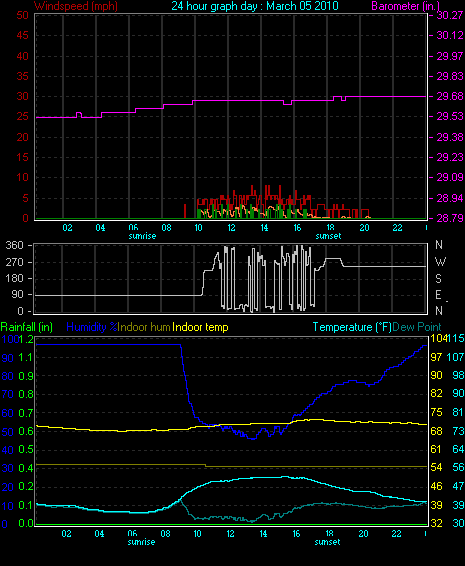
Task: Click the wind direction value 180
Action: click(15, 278)
